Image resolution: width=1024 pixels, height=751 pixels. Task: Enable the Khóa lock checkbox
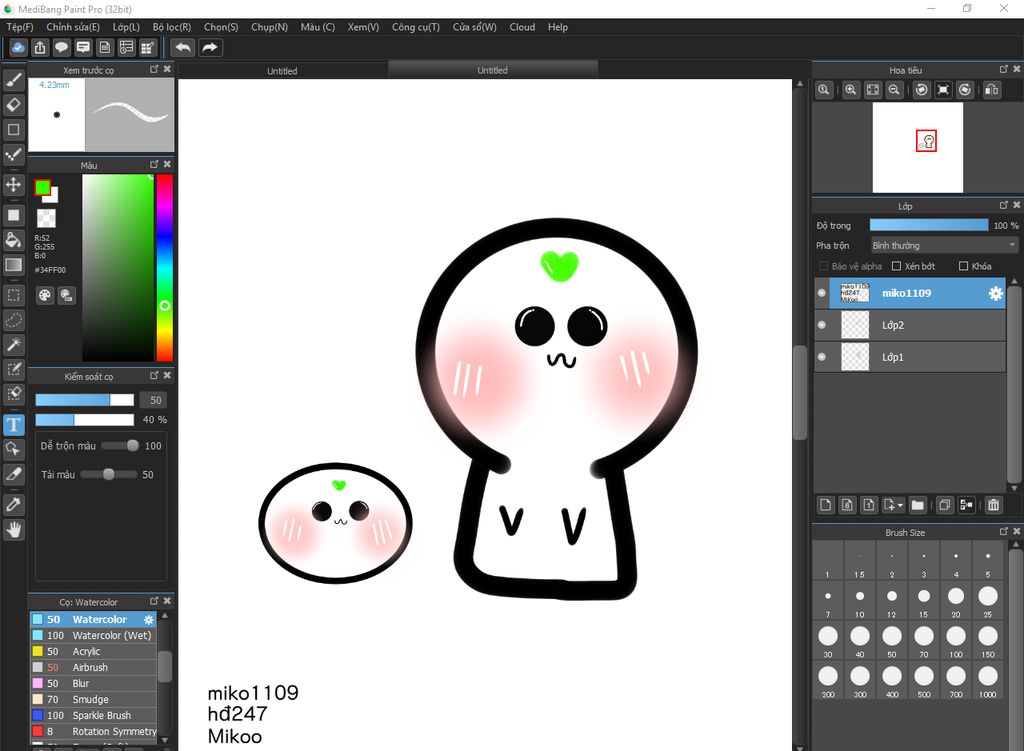(x=963, y=266)
